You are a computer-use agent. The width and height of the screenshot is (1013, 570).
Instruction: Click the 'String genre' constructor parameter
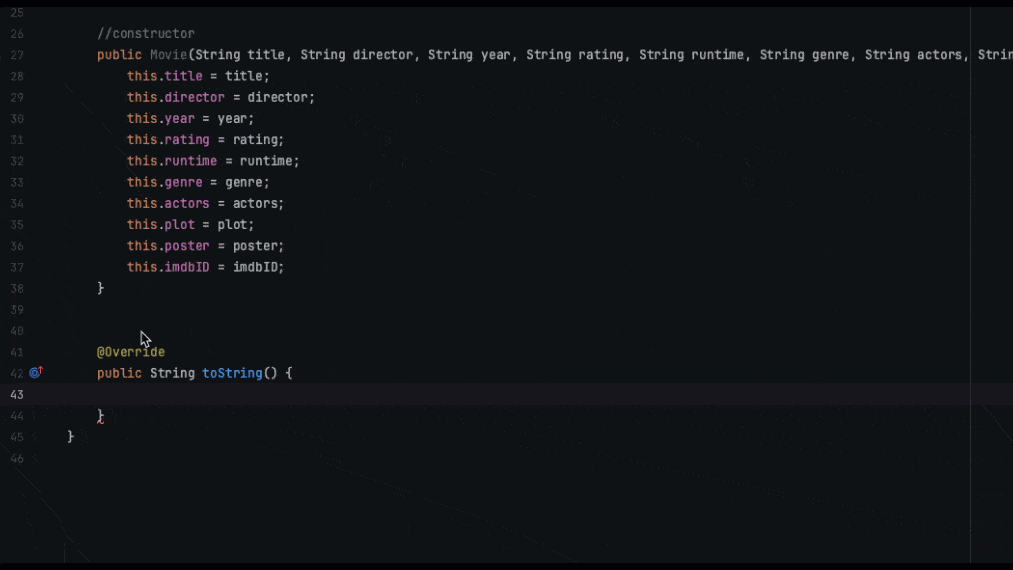click(x=804, y=55)
